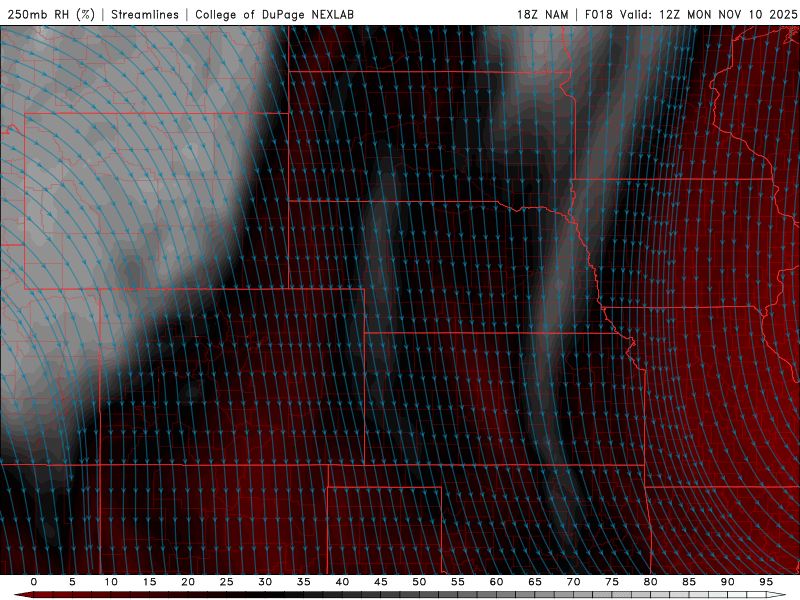Viewport: 800px width, 600px height.
Task: Click the colorbar label '40'
Action: (342, 582)
